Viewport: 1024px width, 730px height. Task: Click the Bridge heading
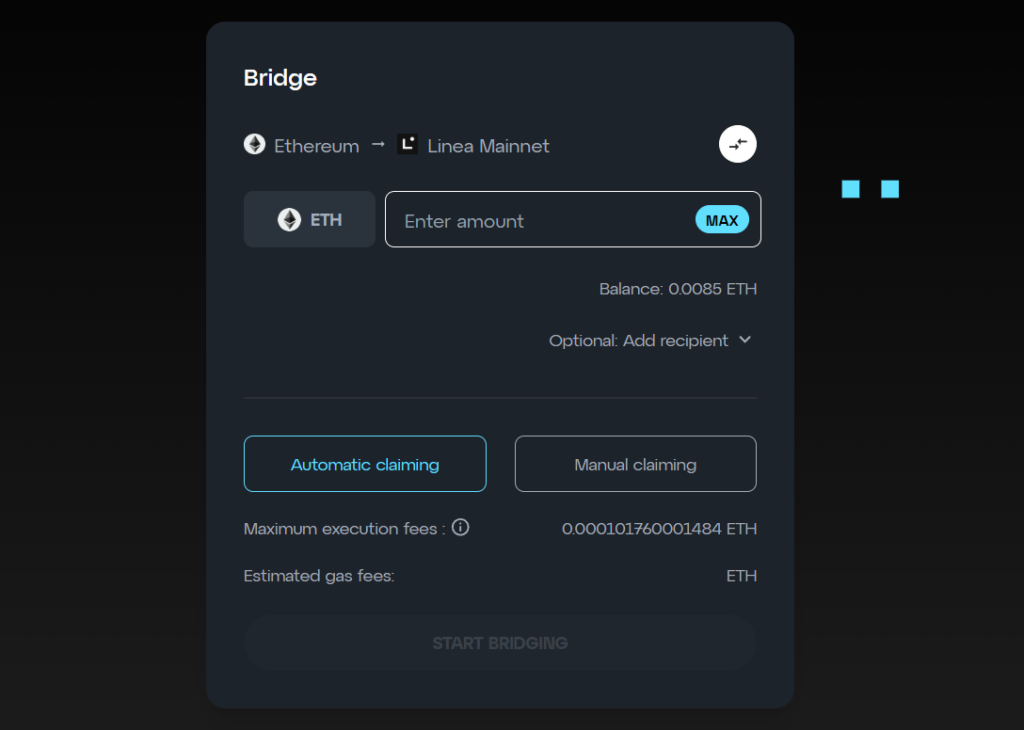tap(280, 78)
